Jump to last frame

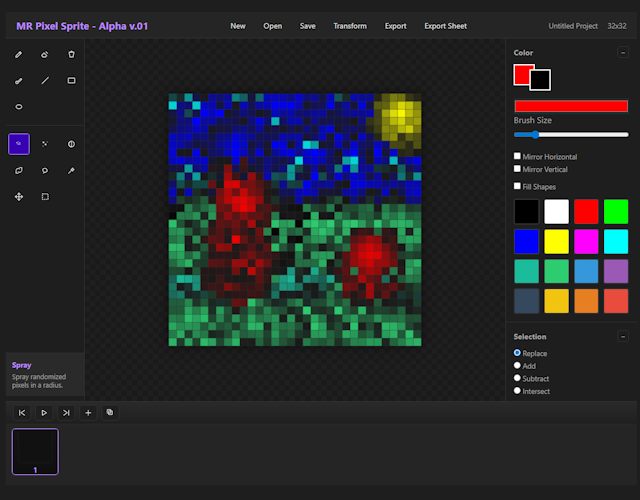66,413
